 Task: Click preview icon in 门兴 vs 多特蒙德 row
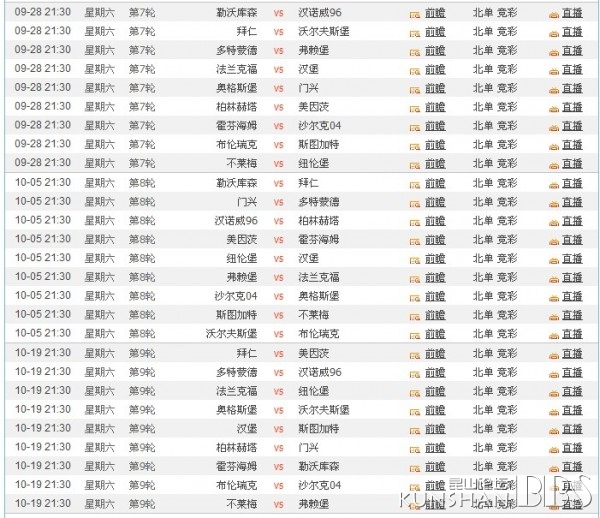[414, 204]
